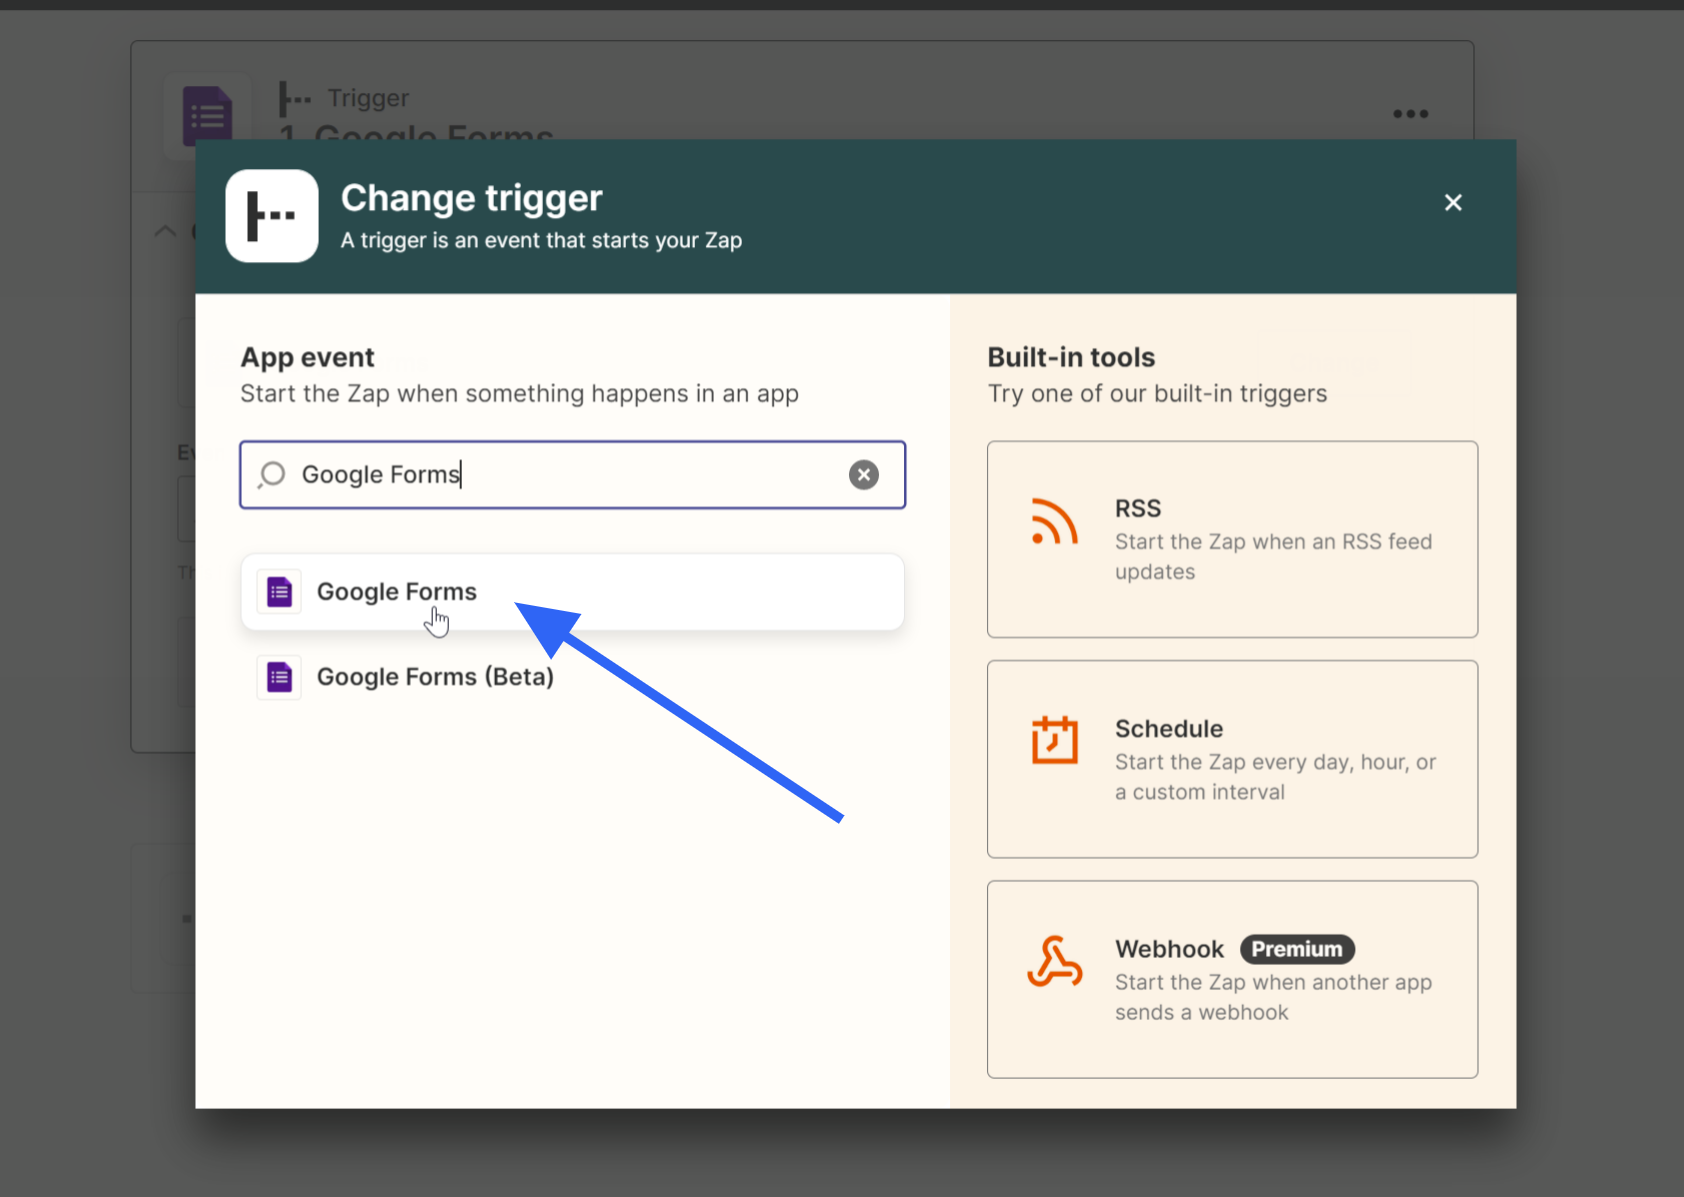Viewport: 1684px width, 1197px height.
Task: Click the Google Forms (Beta) purple icon
Action: pyautogui.click(x=279, y=677)
